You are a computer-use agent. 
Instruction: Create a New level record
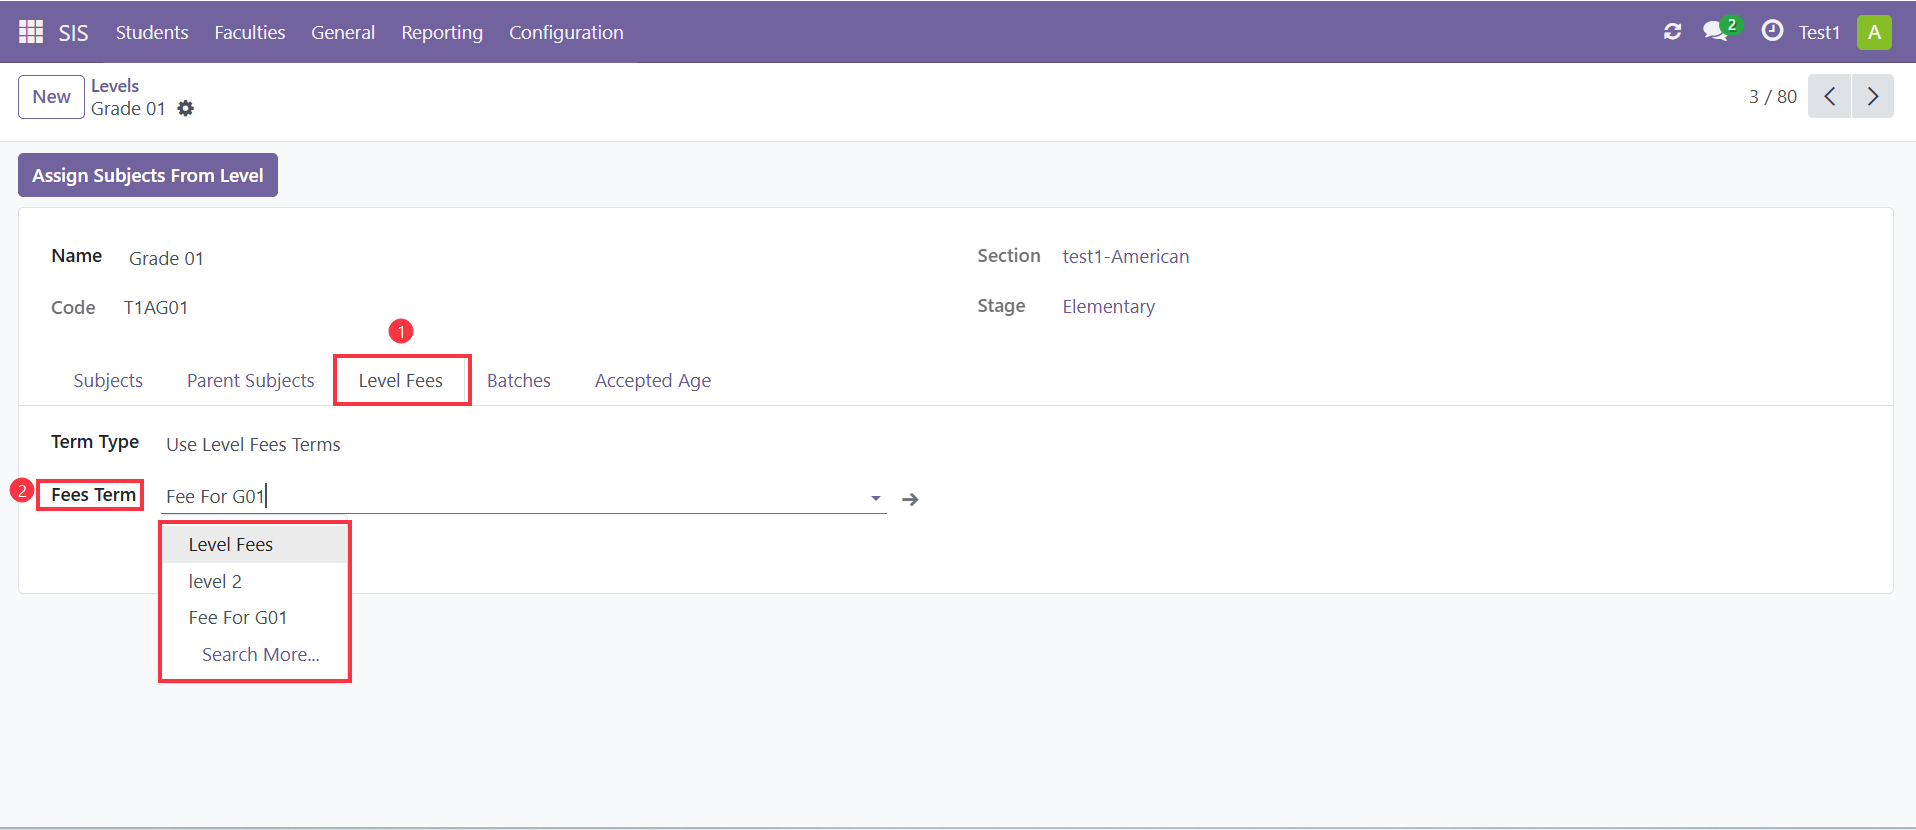(x=51, y=97)
